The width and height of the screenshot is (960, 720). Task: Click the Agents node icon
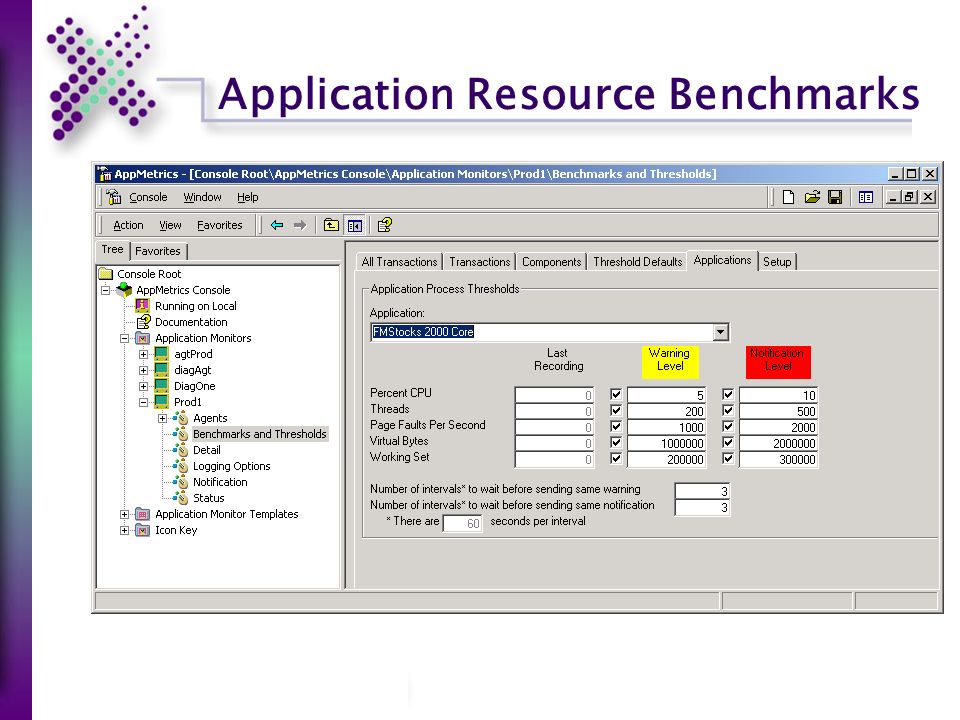181,418
